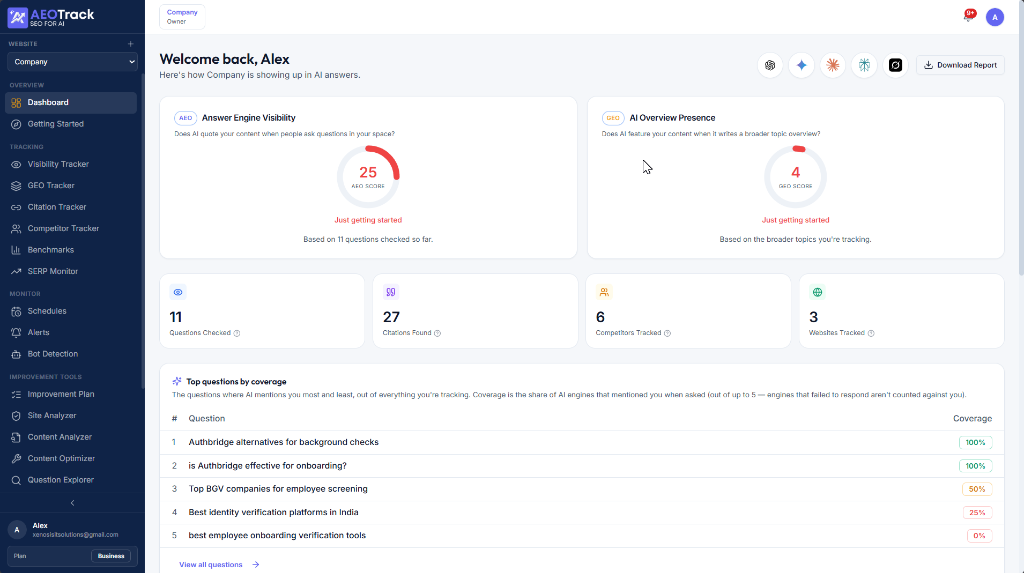The image size is (1024, 573).
Task: Click the Bot Detection icon
Action: coord(16,354)
